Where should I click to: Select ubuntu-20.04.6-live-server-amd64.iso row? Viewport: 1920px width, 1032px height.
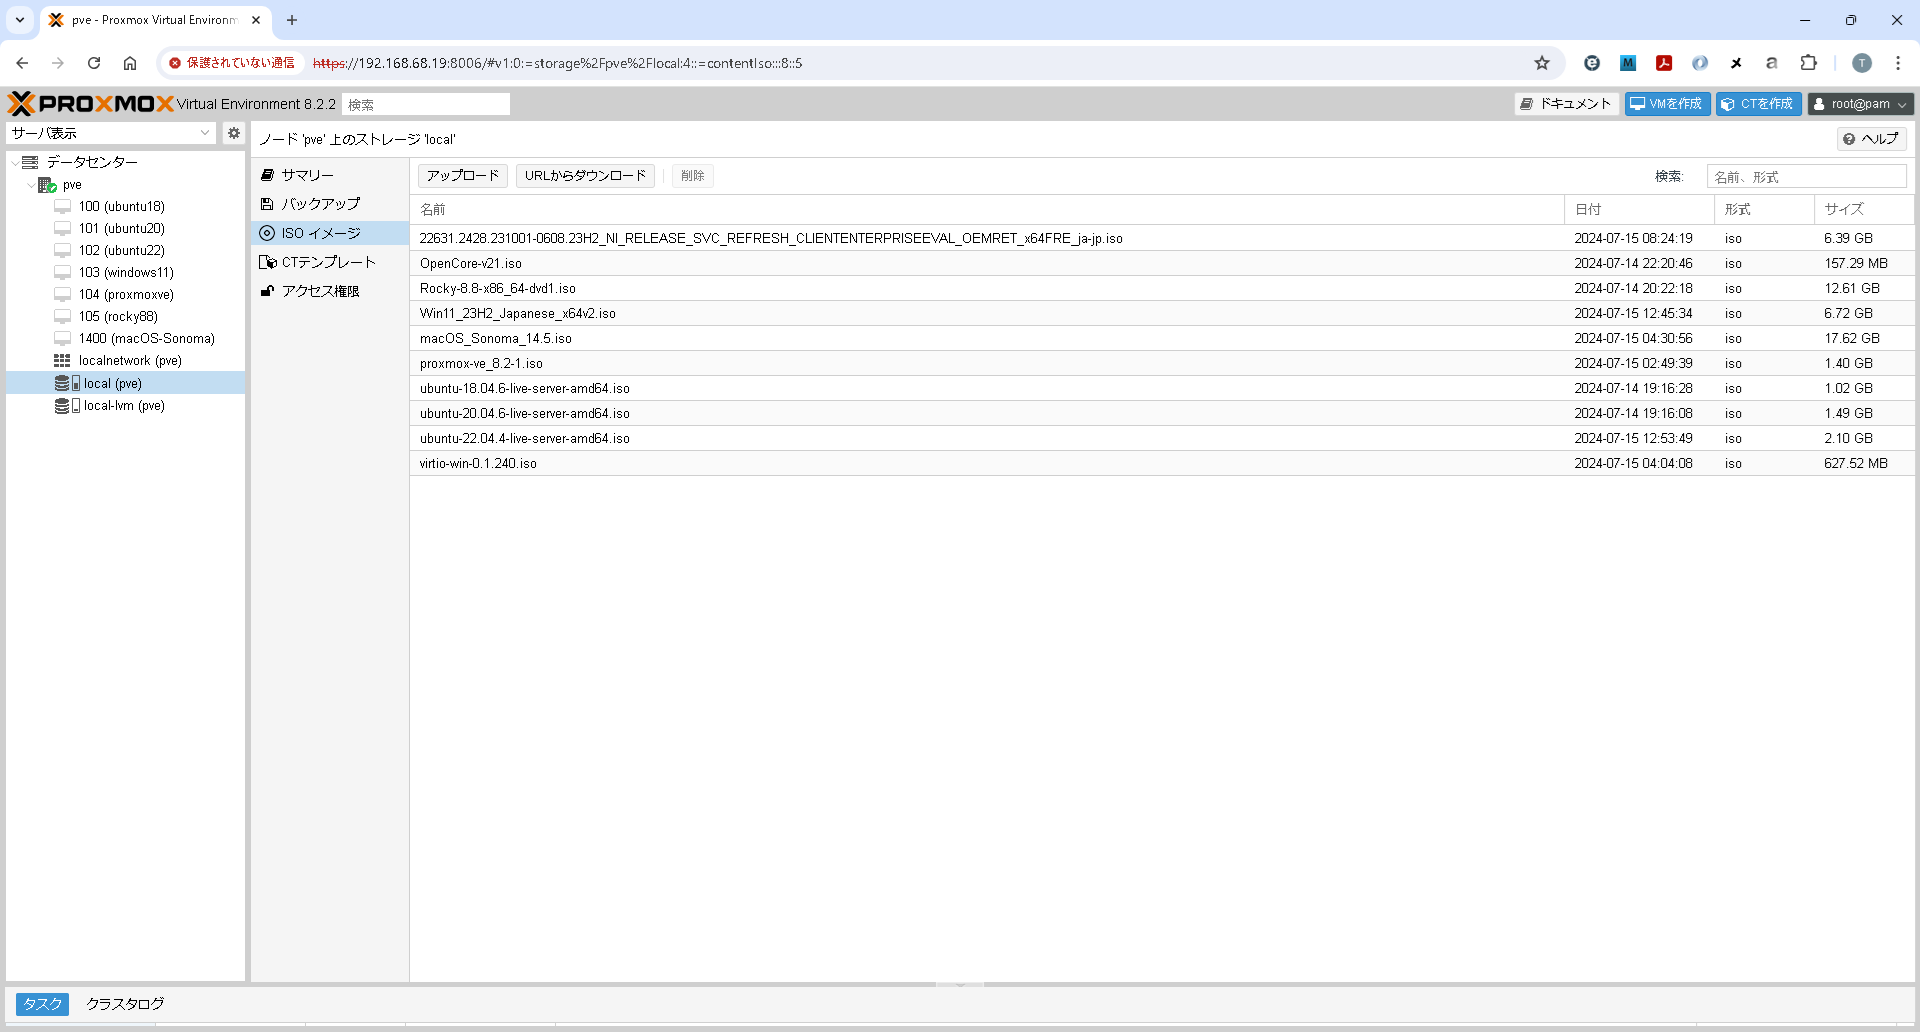(x=1162, y=414)
